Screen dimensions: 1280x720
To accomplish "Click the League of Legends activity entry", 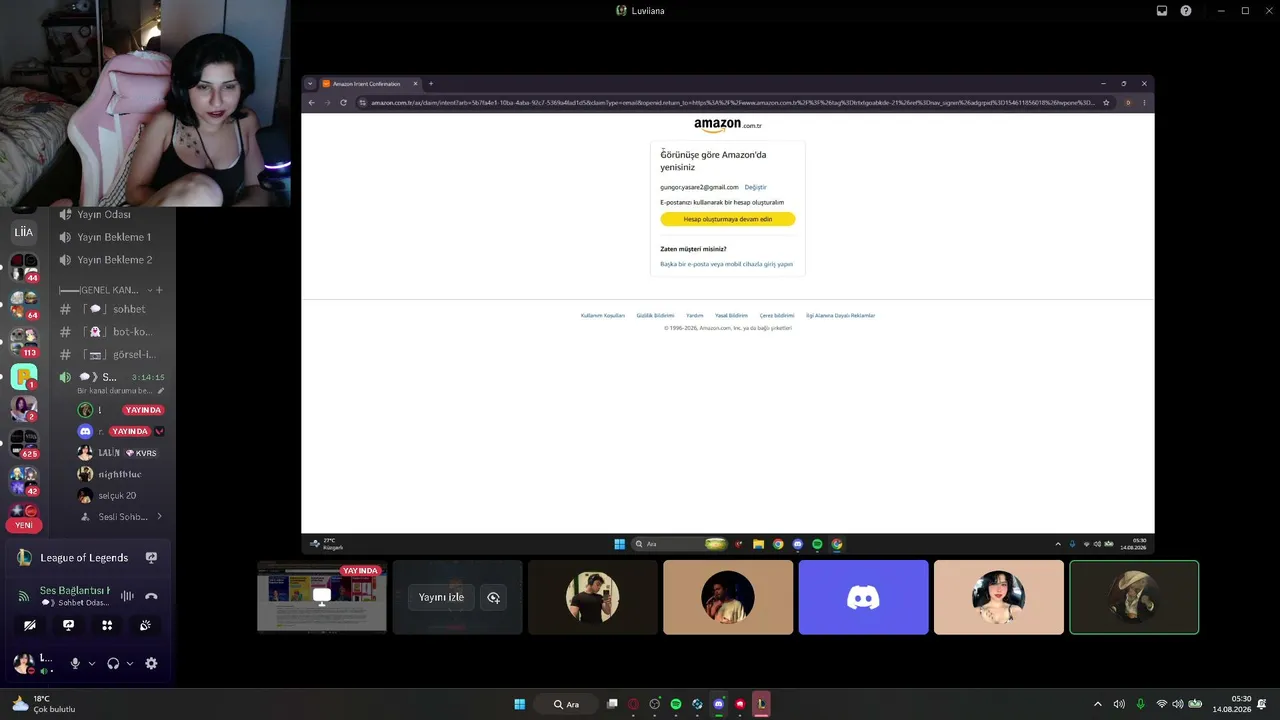I will [84, 558].
